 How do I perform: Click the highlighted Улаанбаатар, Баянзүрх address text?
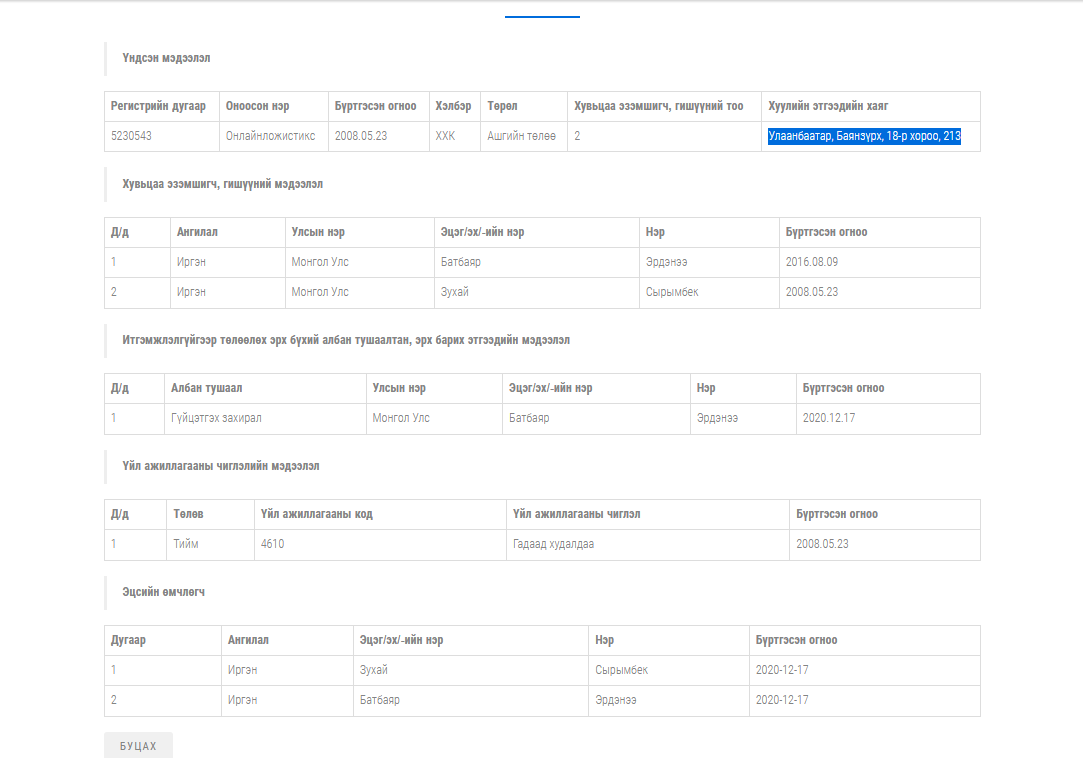tap(864, 136)
